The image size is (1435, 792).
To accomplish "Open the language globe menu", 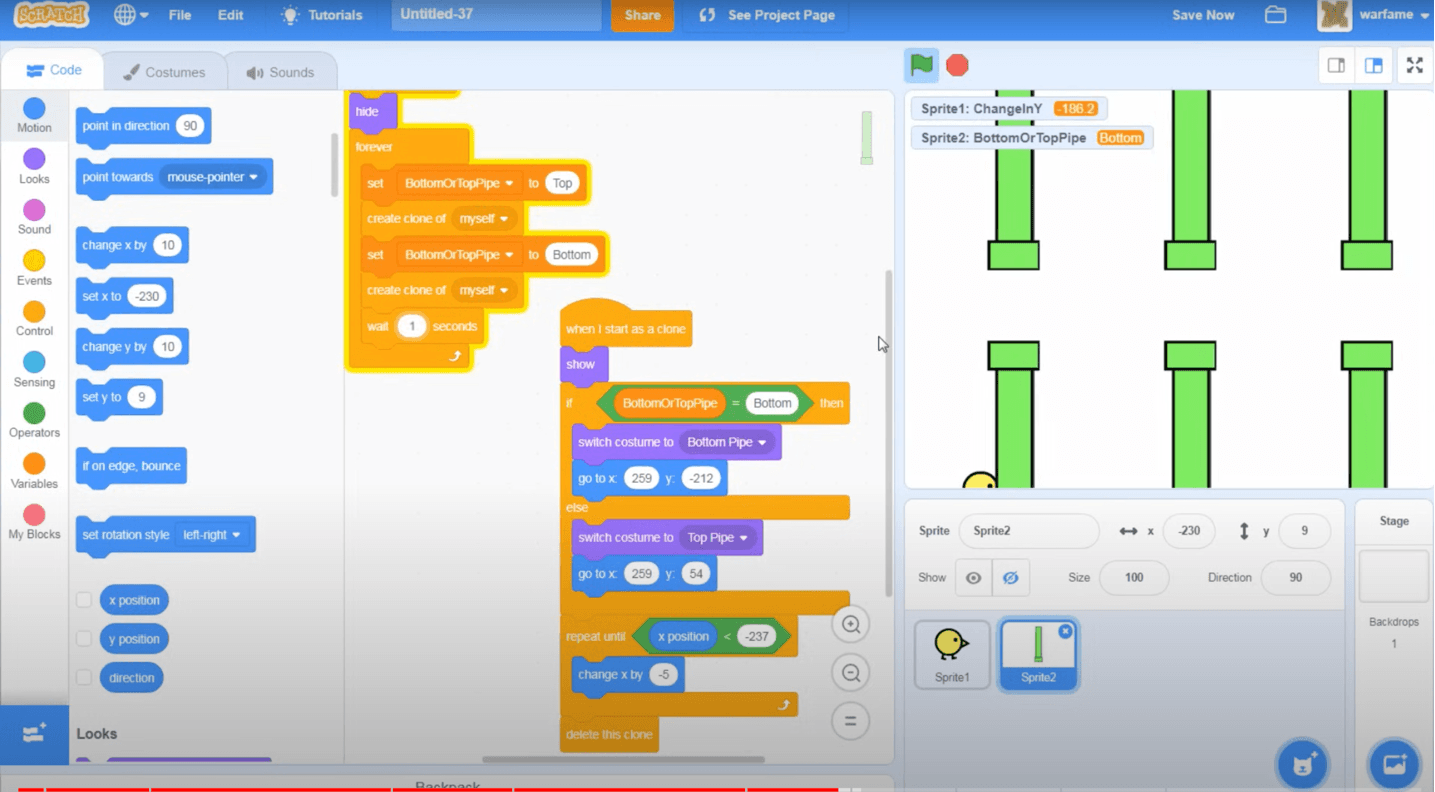I will [131, 15].
